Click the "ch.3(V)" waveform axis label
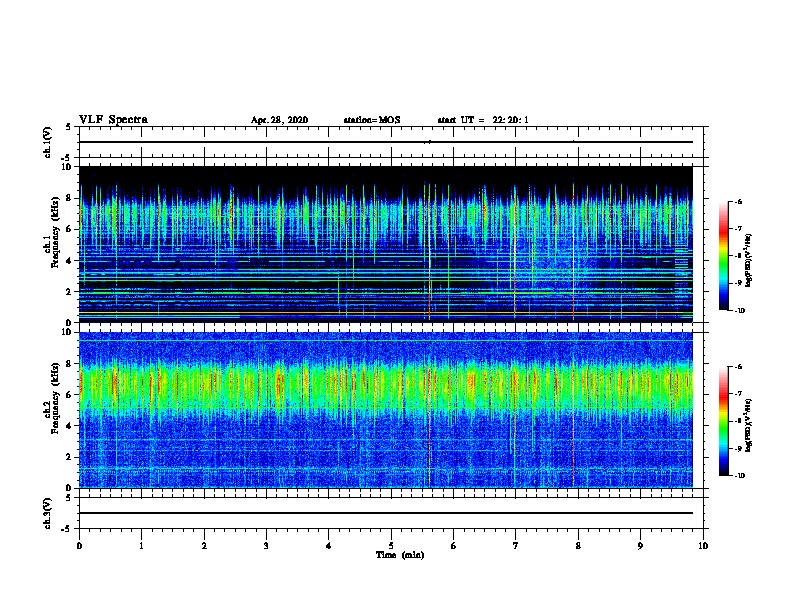The width and height of the screenshot is (792, 612). point(47,513)
